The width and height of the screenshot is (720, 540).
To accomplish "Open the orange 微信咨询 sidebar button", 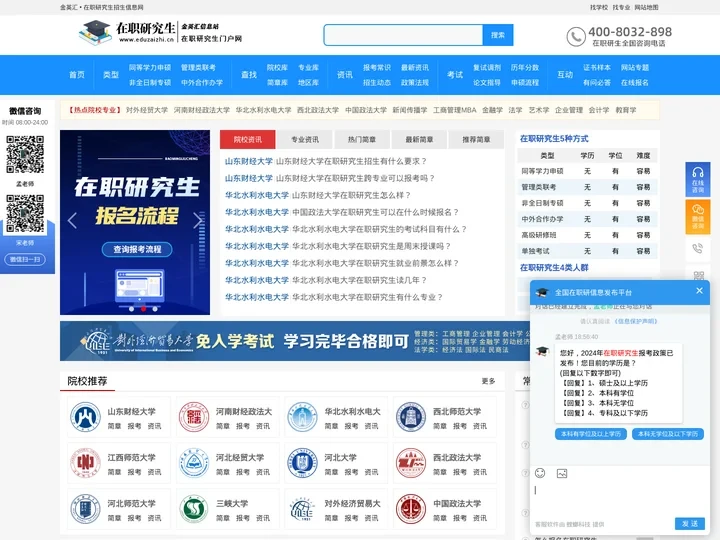I will pyautogui.click(x=698, y=217).
